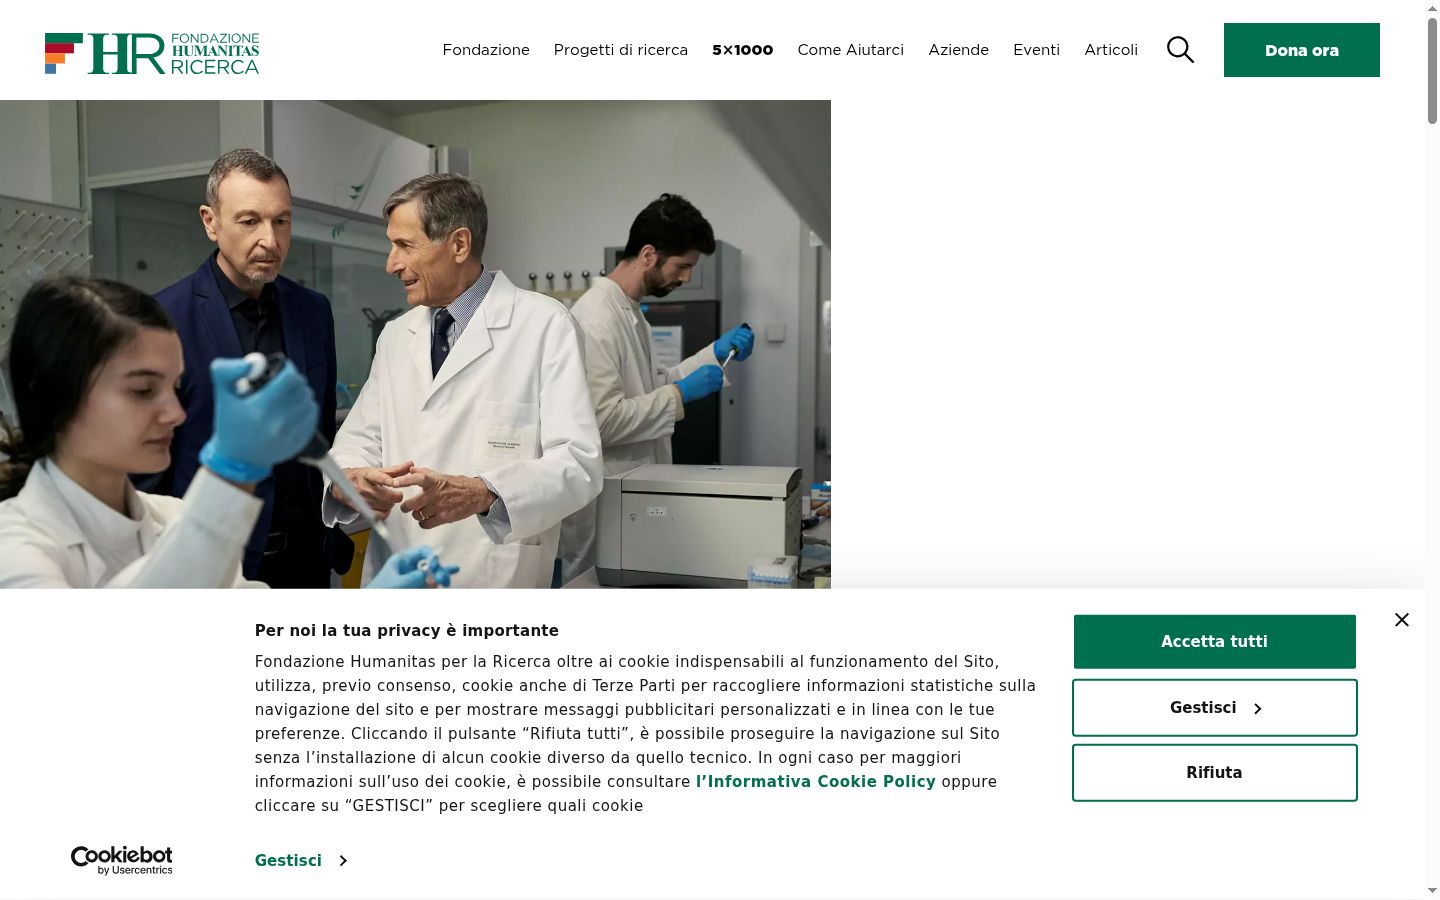This screenshot has width=1440, height=900.
Task: Accept all cookies with Accetta tutti
Action: [x=1215, y=642]
